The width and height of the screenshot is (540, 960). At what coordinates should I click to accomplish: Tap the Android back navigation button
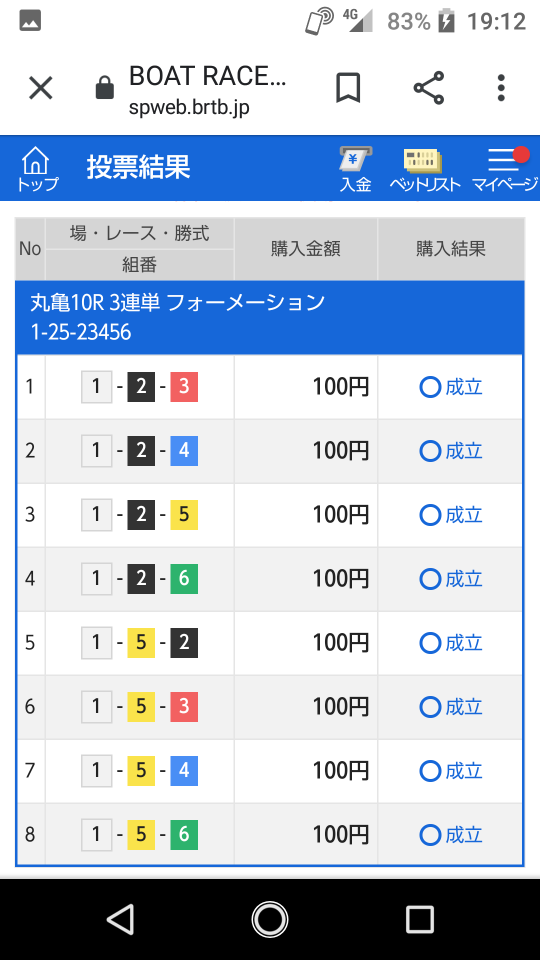(x=121, y=919)
